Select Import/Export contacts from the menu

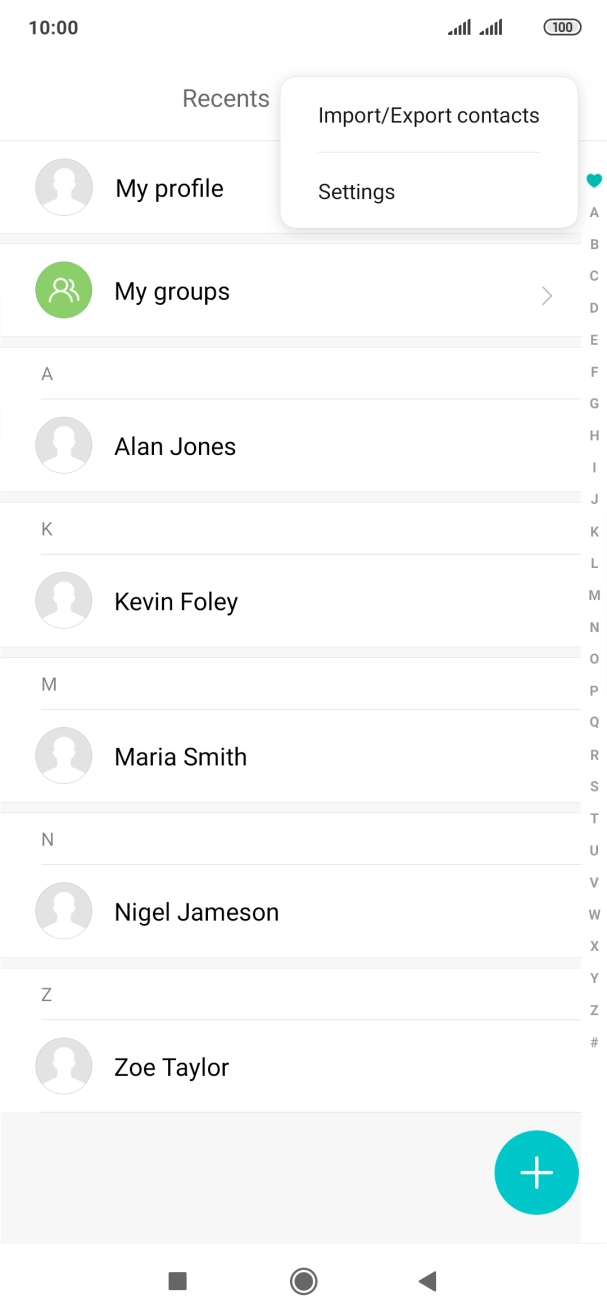(428, 115)
